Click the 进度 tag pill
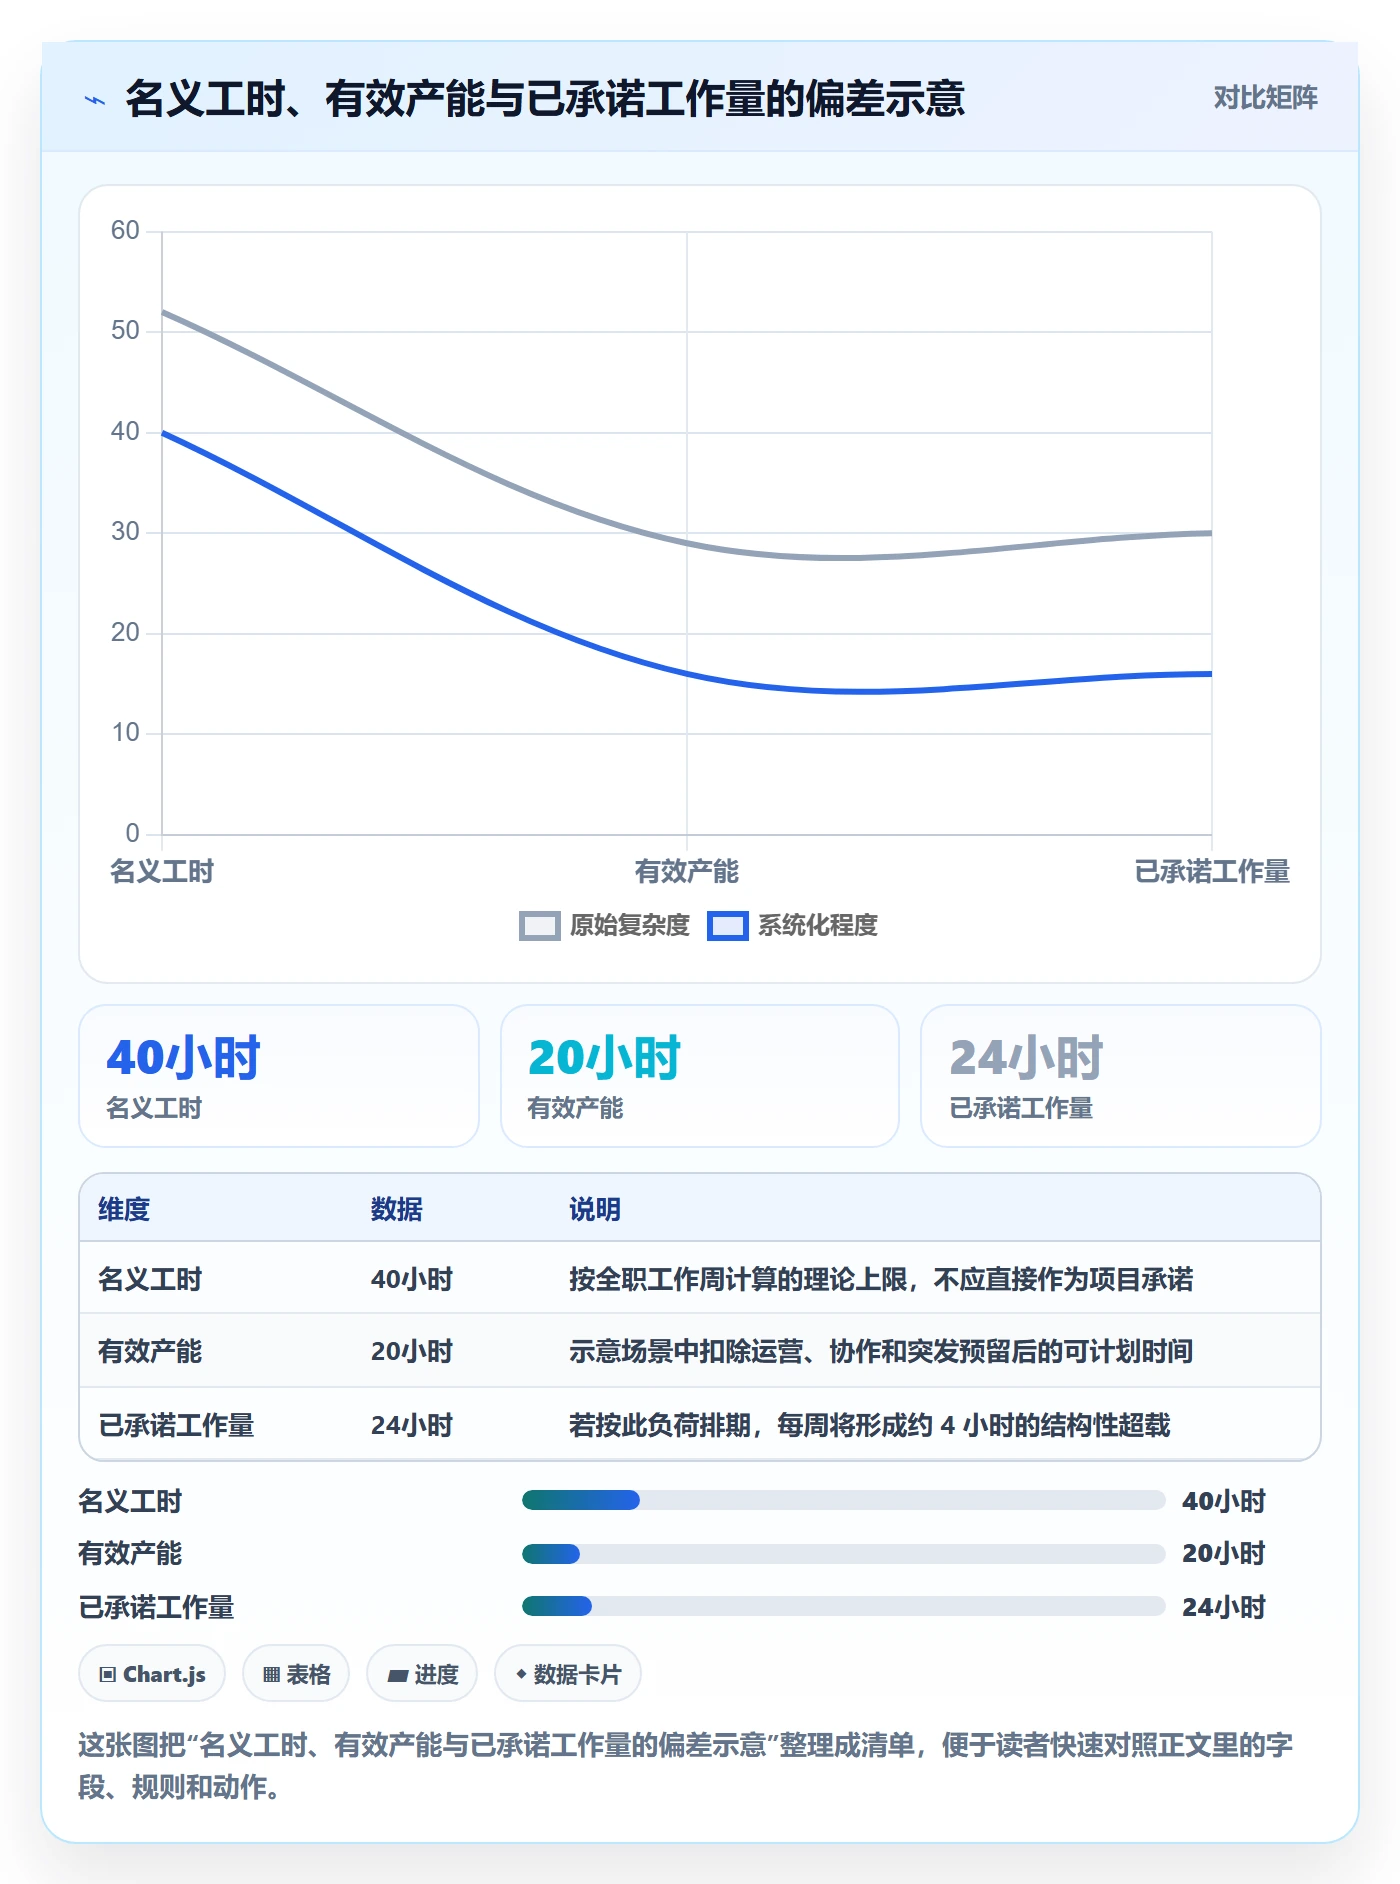 422,1673
